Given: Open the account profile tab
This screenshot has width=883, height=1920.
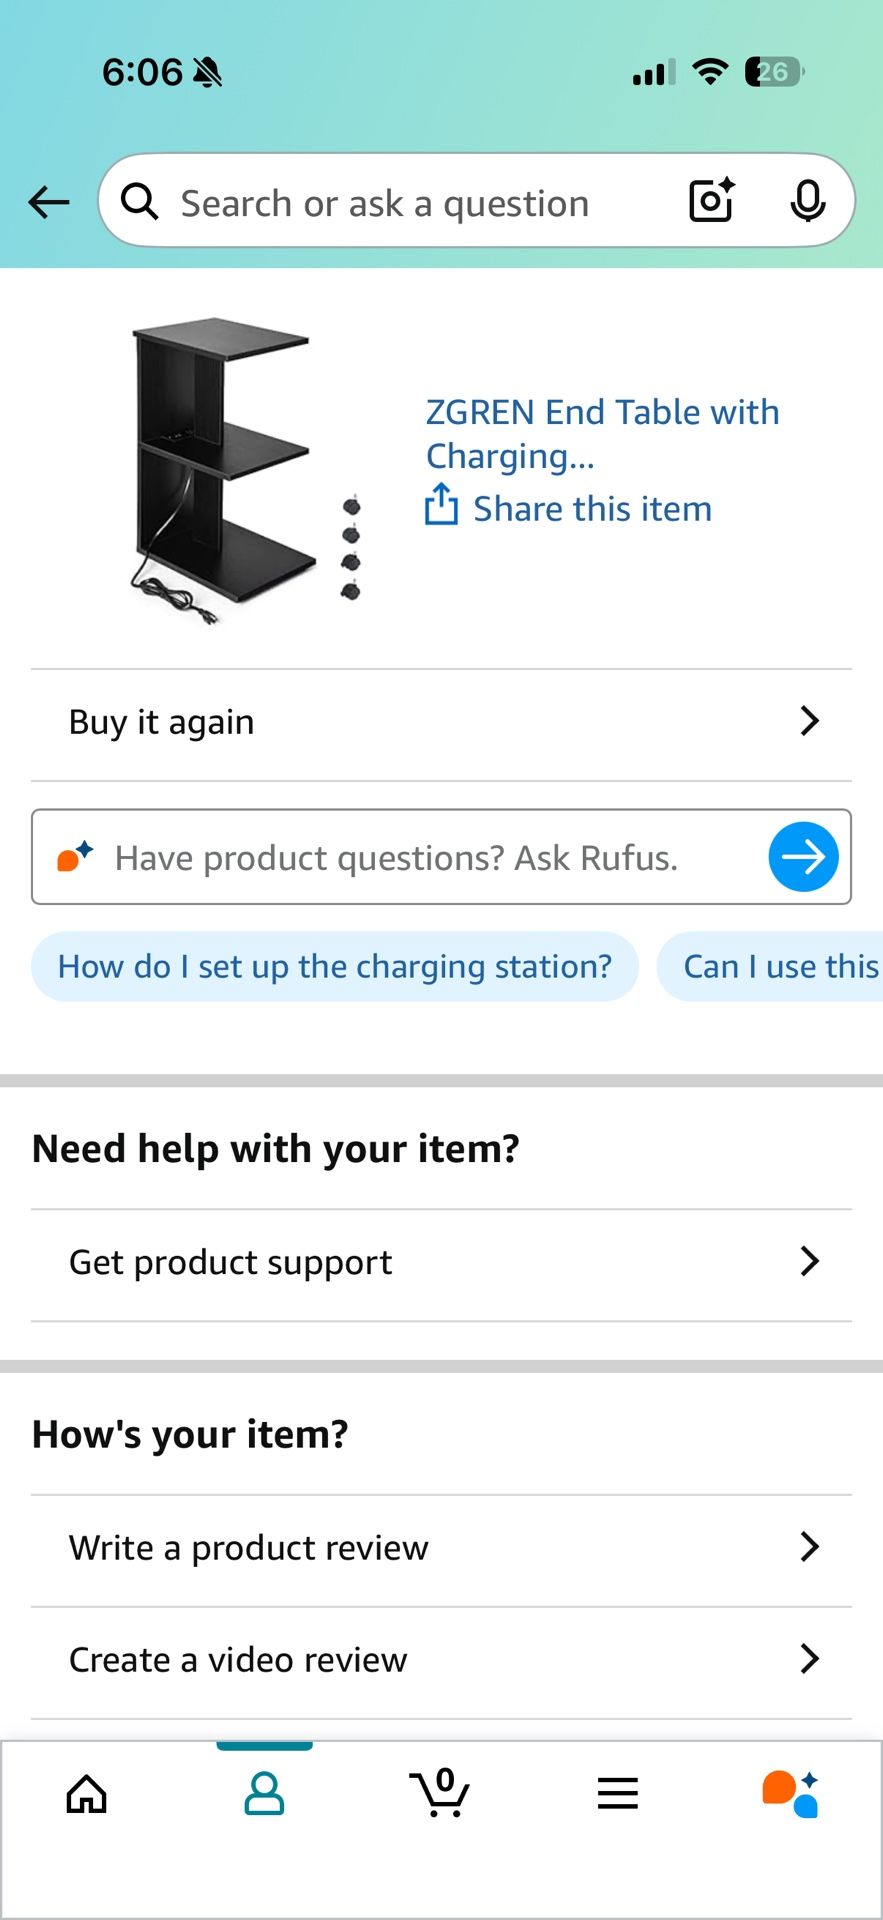Looking at the screenshot, I should pyautogui.click(x=264, y=1794).
